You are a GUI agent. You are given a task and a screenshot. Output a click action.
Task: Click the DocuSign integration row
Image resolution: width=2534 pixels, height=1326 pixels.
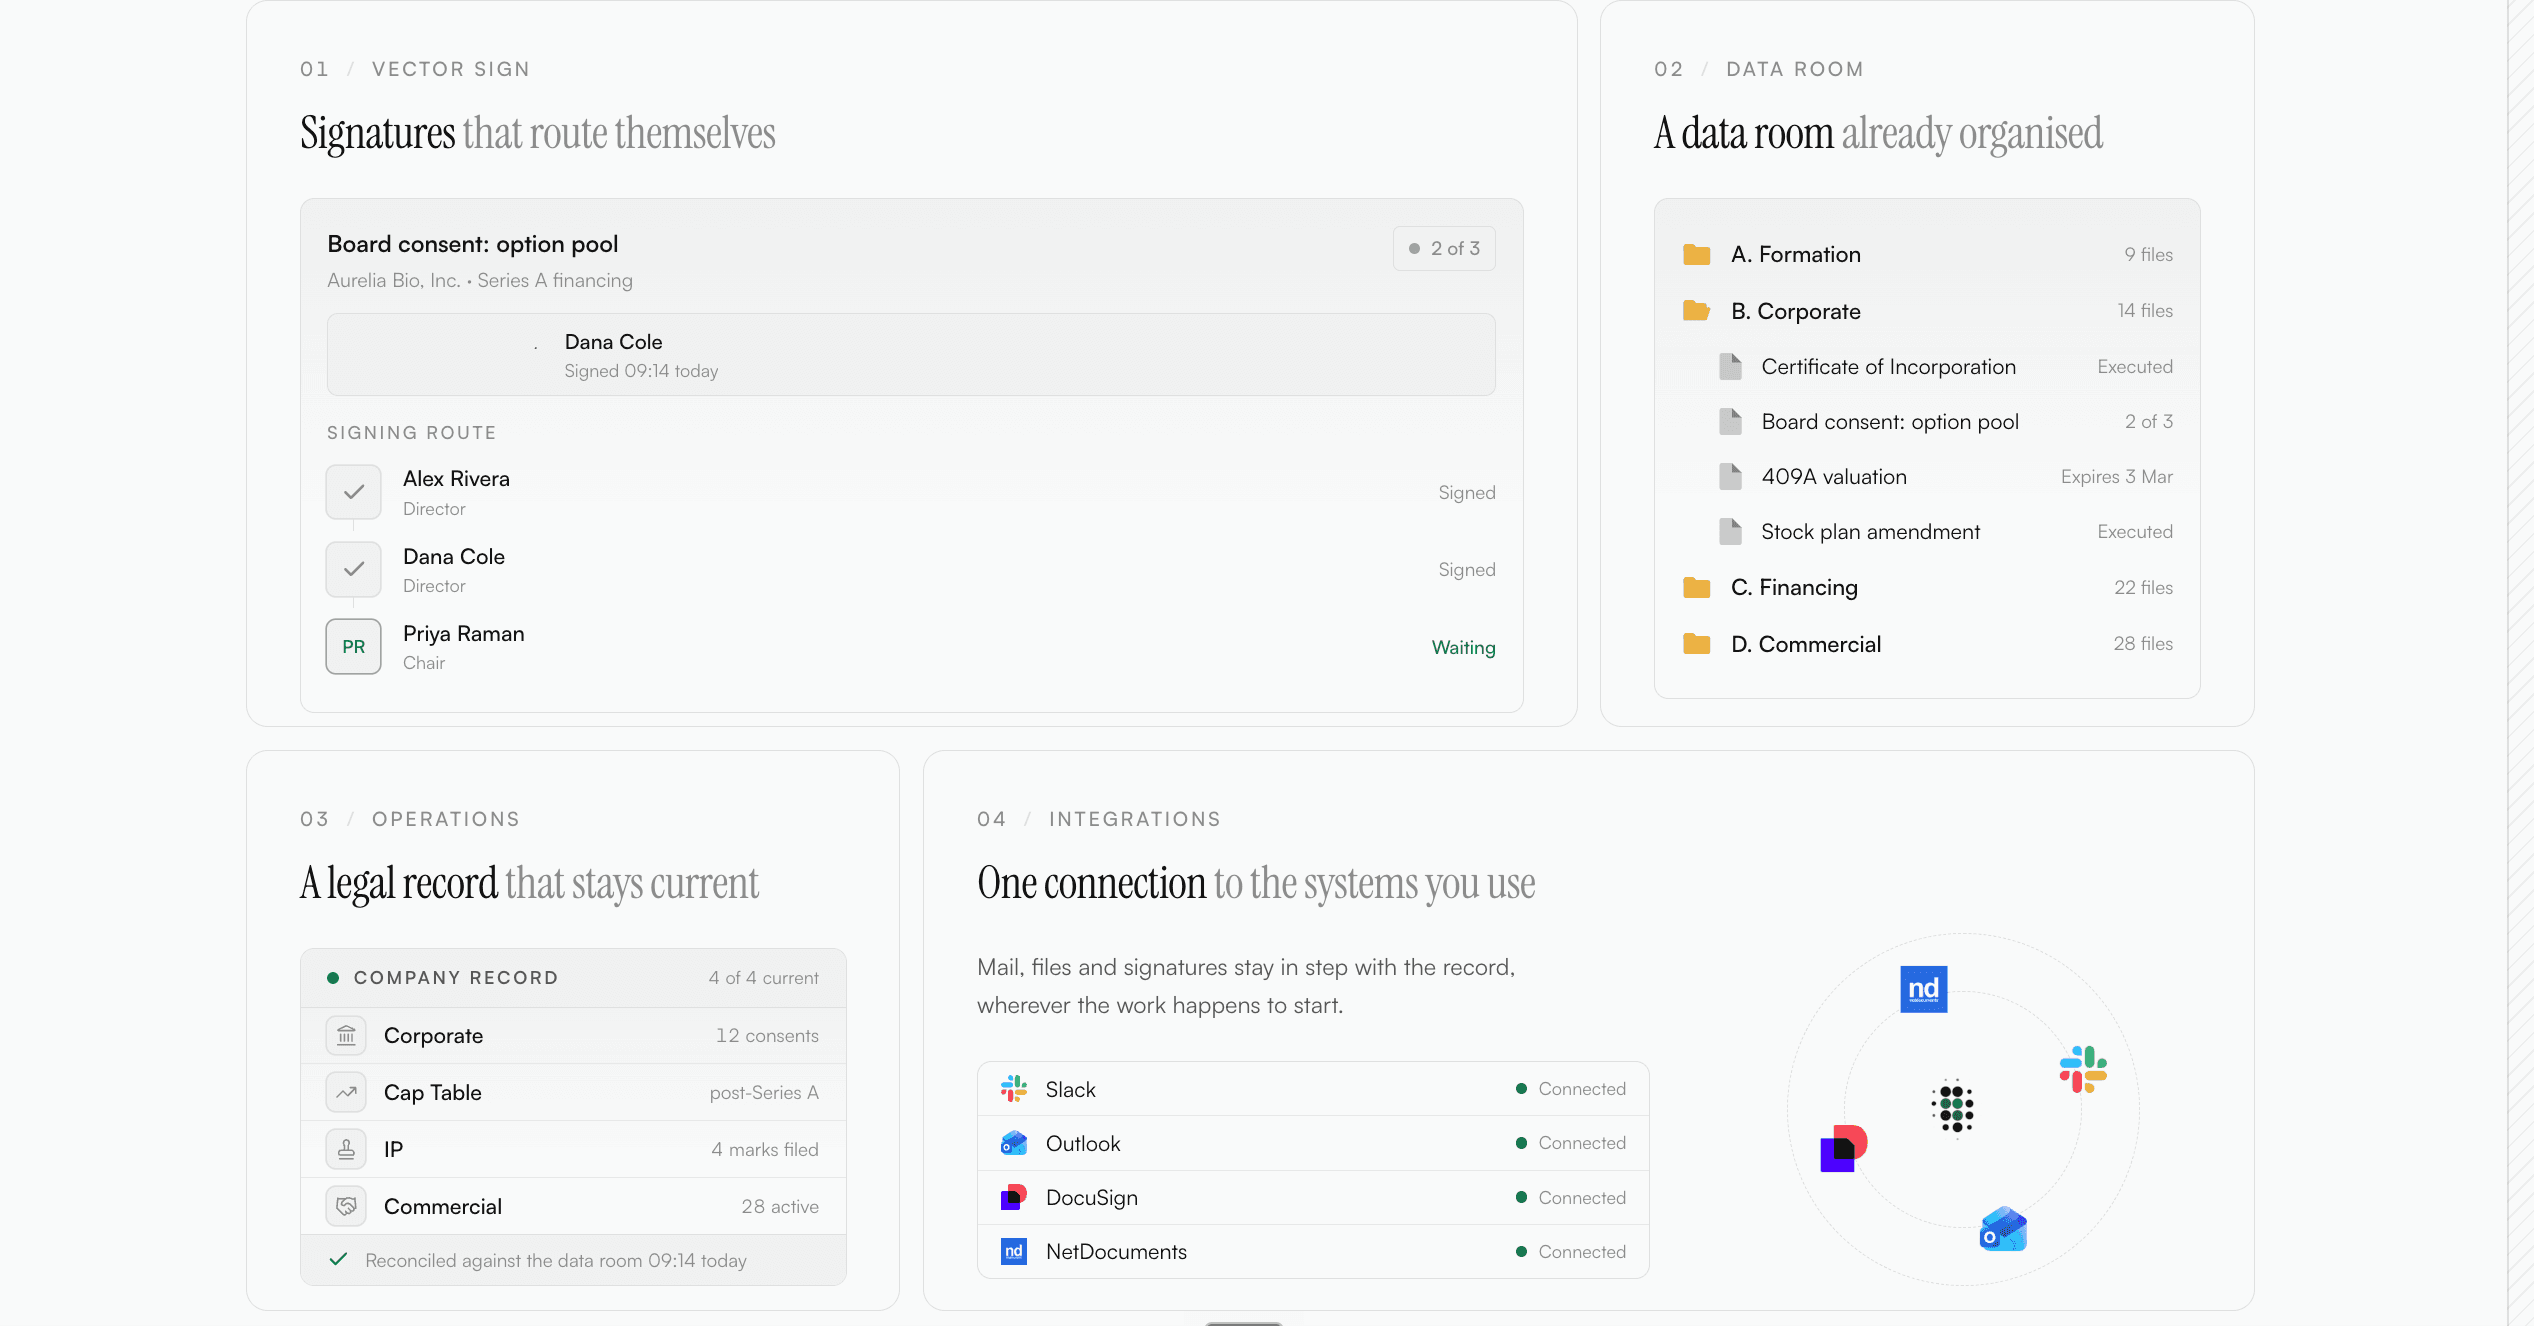1313,1198
